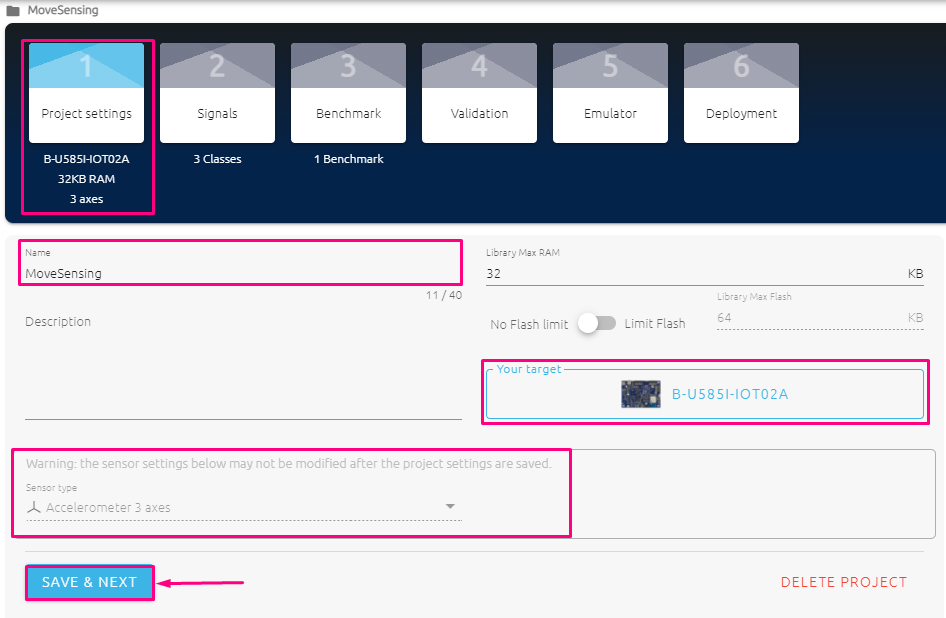The width and height of the screenshot is (946, 618).
Task: Edit the project Name field
Action: tap(244, 273)
